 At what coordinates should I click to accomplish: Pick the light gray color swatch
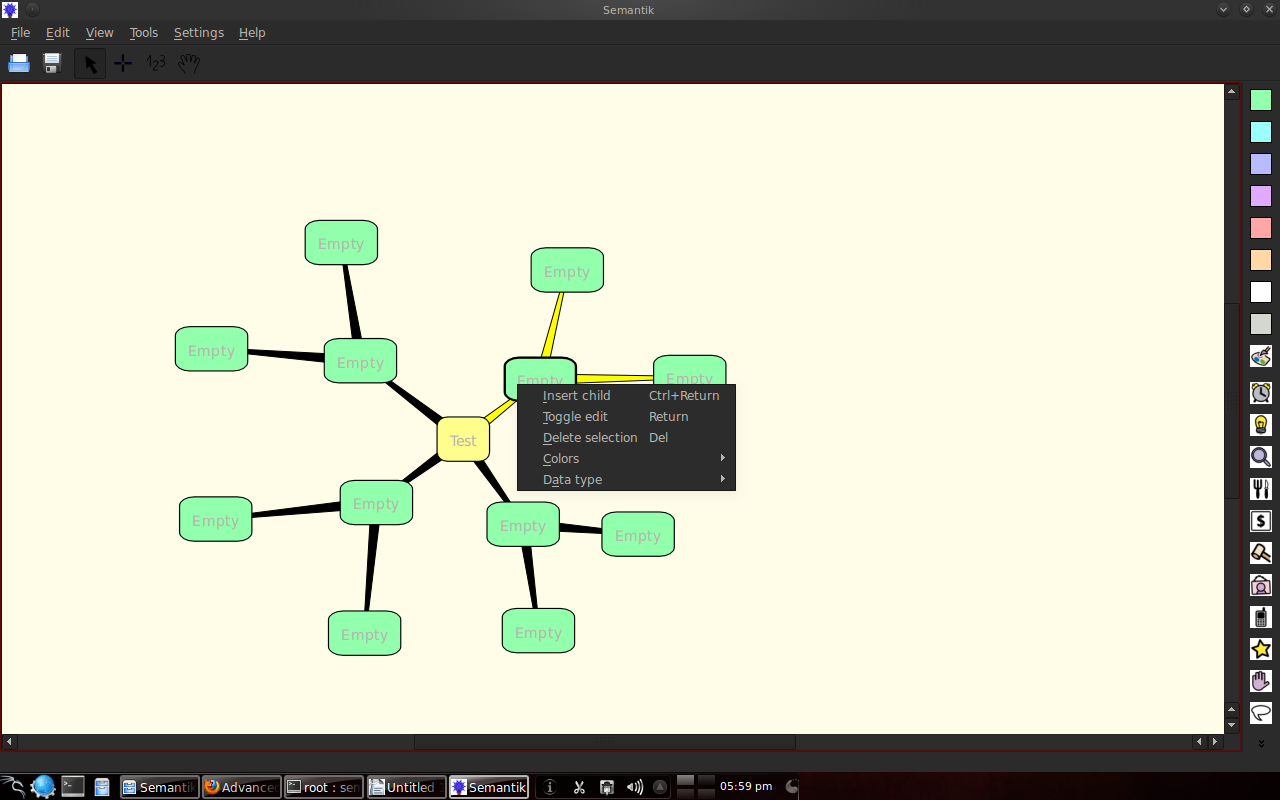[1261, 324]
